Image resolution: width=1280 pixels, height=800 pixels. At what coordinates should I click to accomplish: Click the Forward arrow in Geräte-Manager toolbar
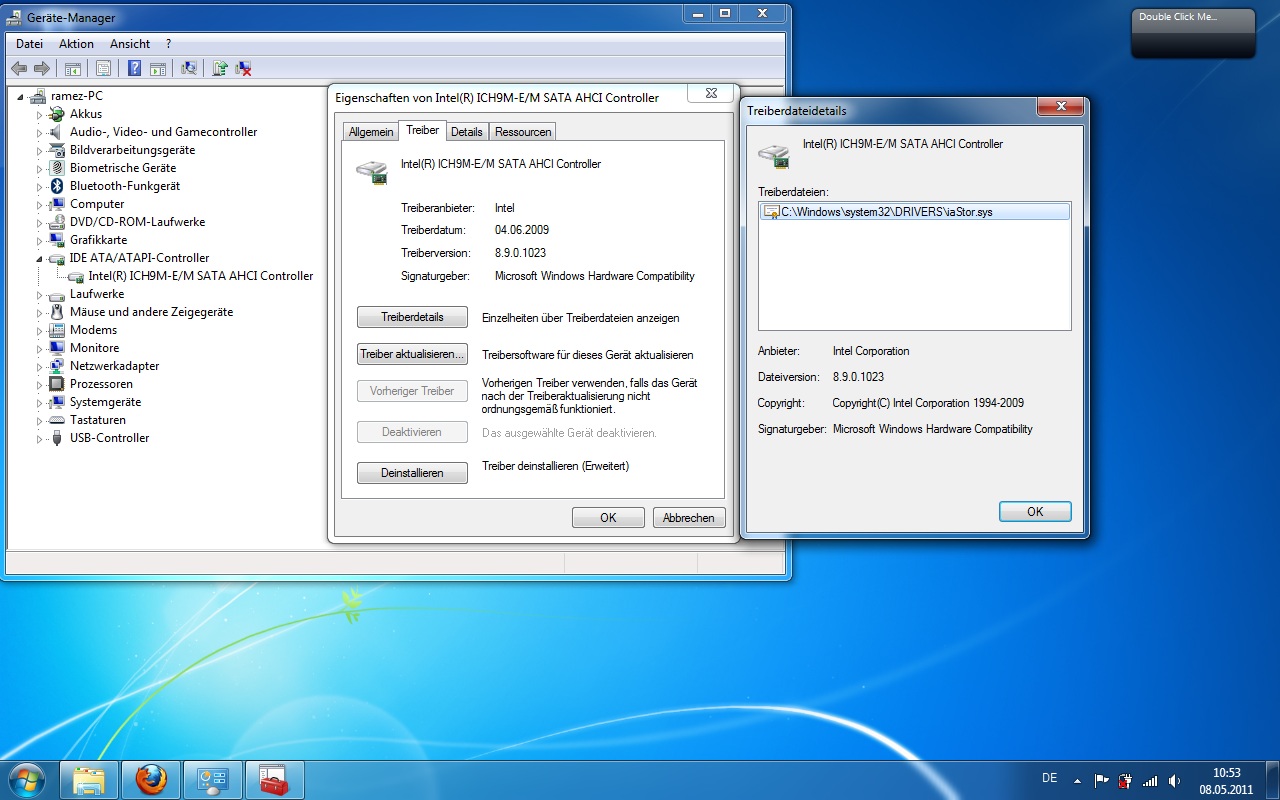coord(42,68)
